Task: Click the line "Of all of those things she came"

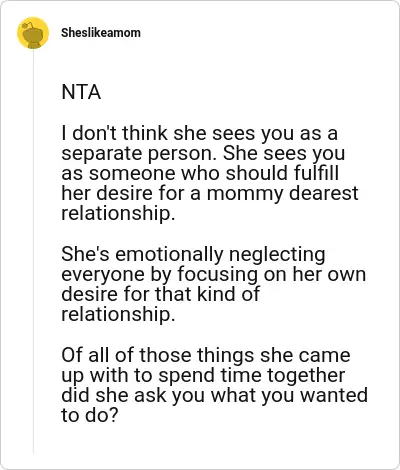Action: [x=206, y=355]
